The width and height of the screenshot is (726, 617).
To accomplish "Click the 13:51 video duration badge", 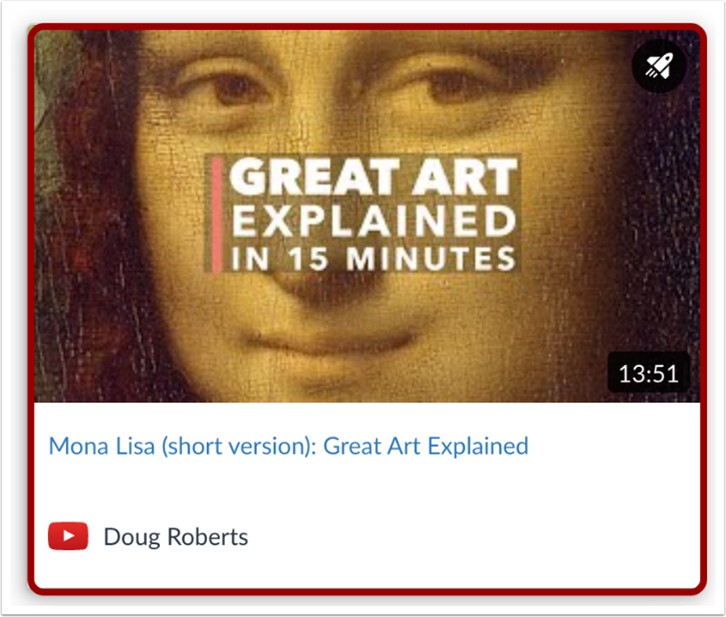I will coord(648,373).
